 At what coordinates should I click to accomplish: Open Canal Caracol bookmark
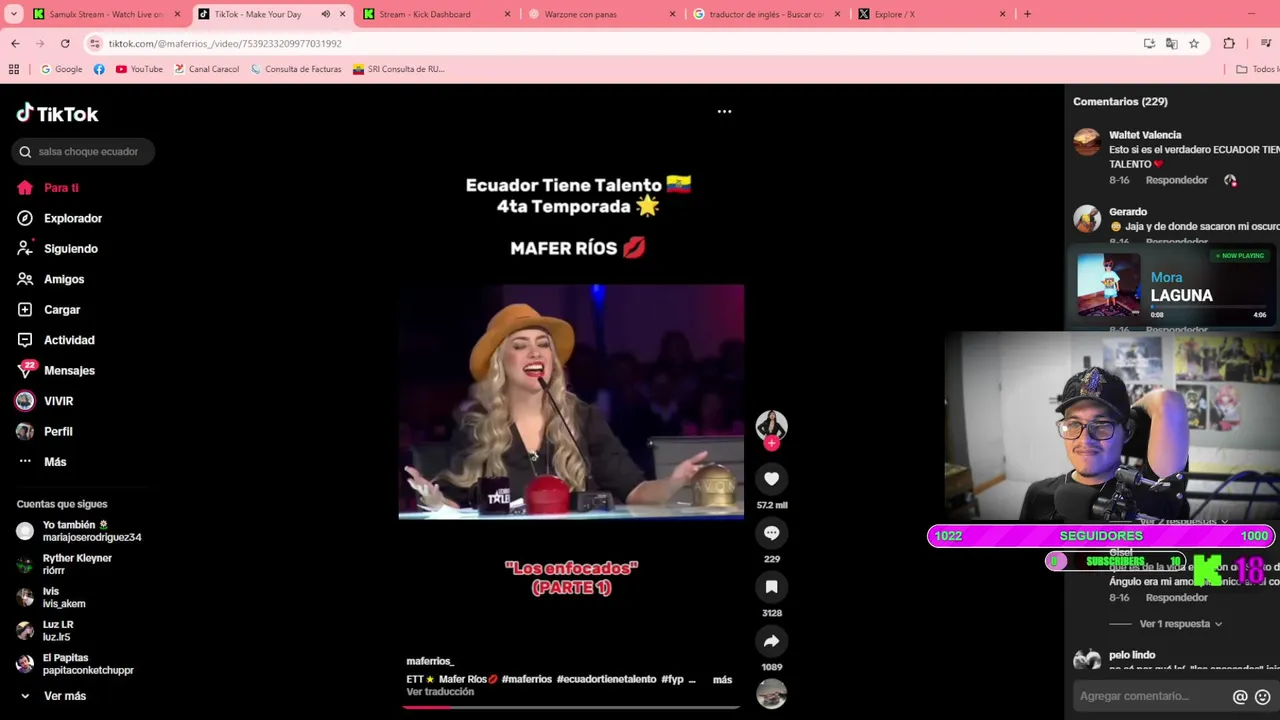click(x=207, y=69)
